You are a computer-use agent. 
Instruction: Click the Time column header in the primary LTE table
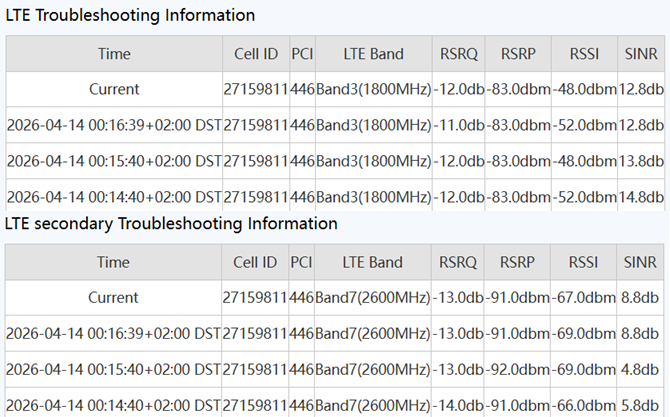114,54
